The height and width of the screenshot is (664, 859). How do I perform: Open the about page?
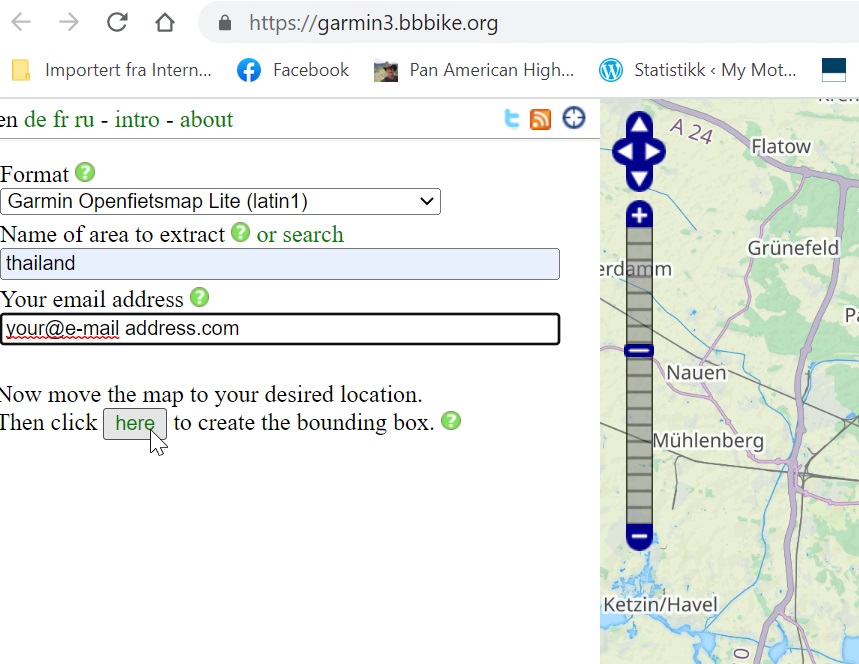click(x=206, y=118)
